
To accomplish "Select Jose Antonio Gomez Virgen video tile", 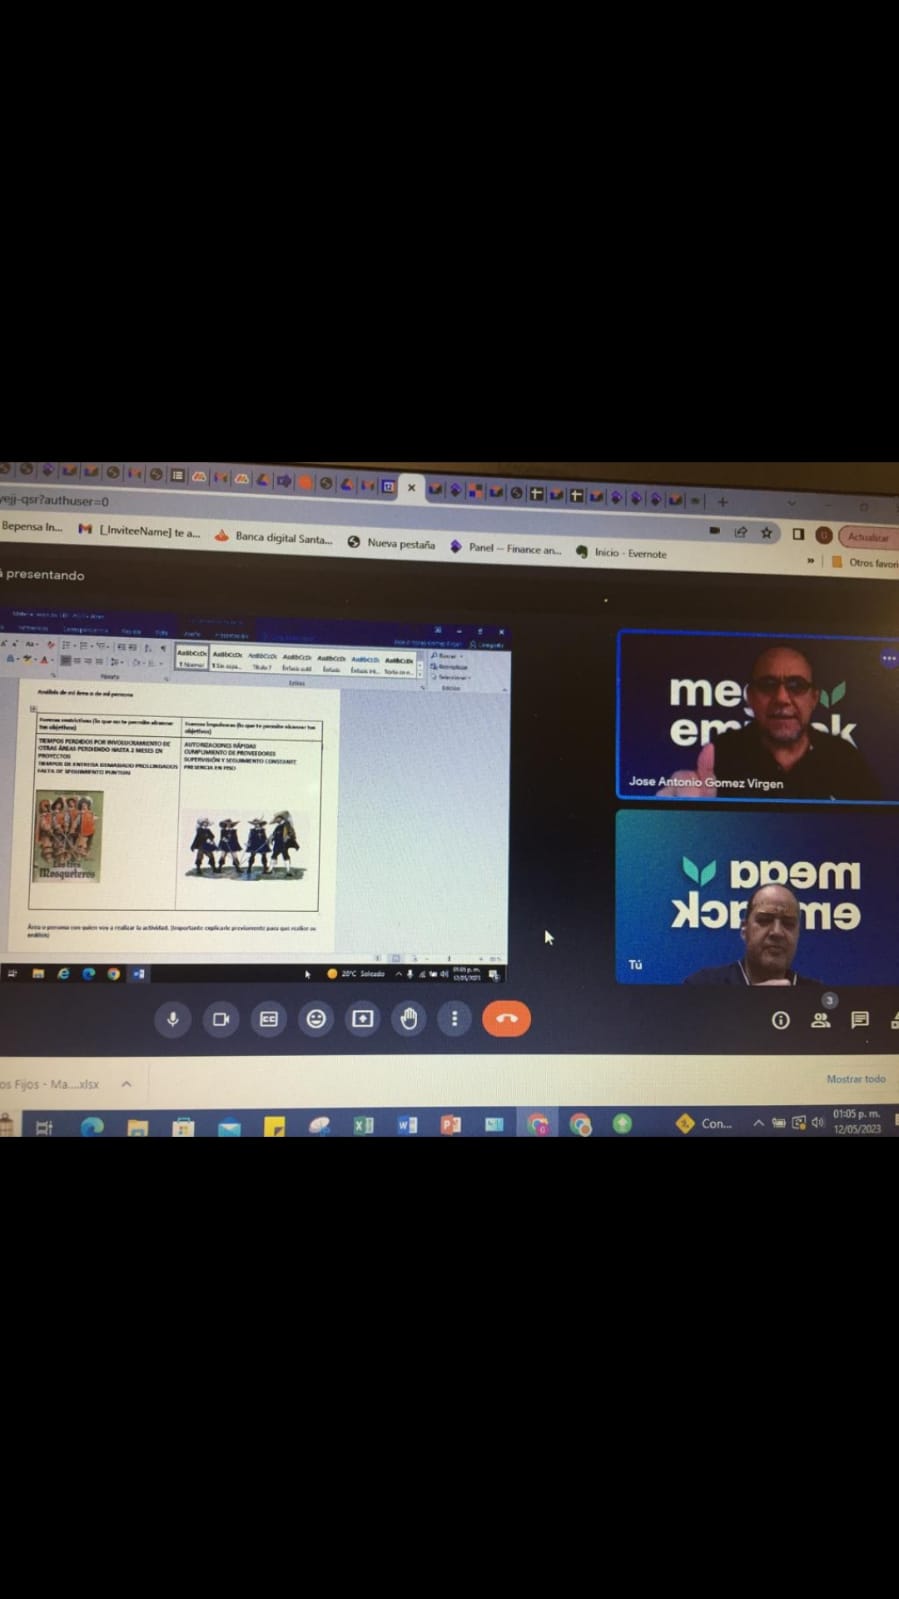I will [757, 716].
